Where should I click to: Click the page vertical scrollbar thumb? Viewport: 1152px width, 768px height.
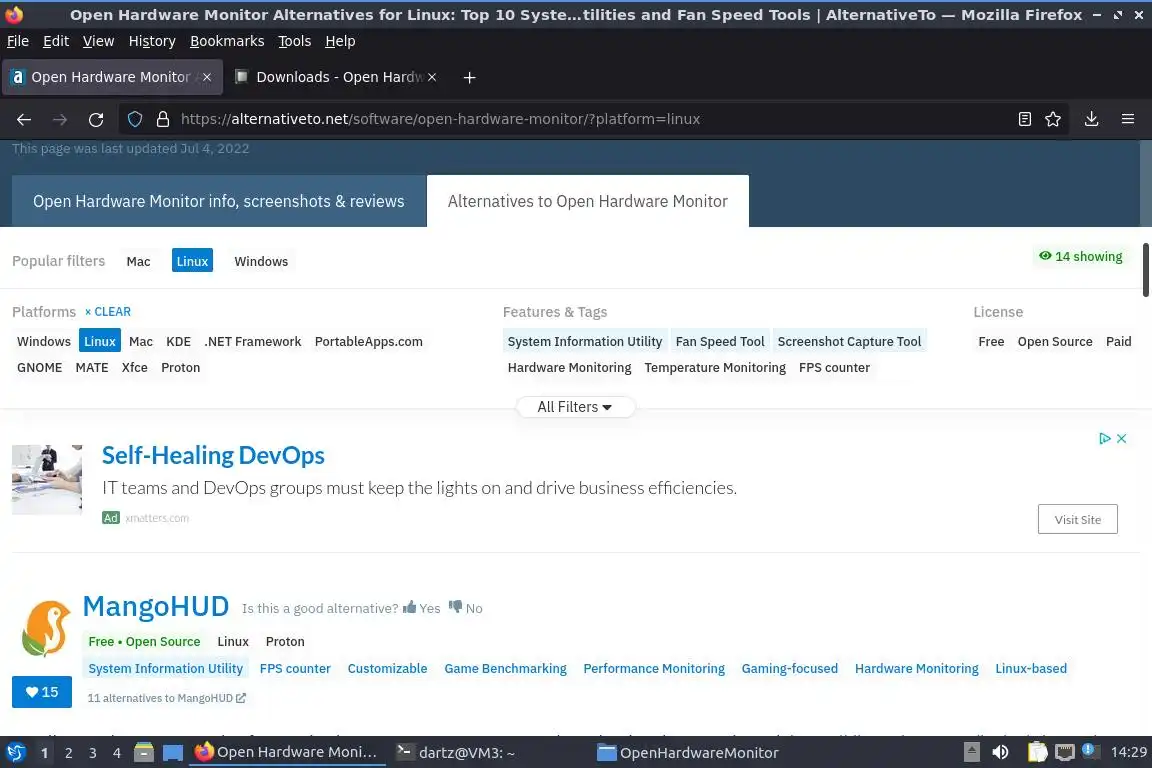point(1145,270)
